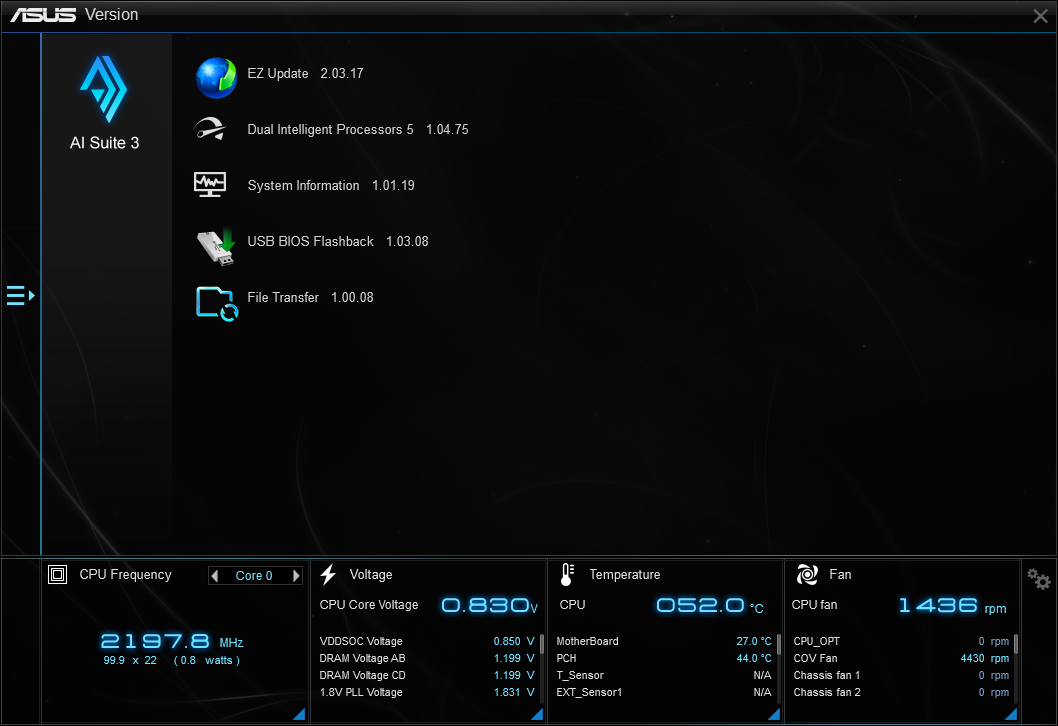Click the EZ Update 2.03.17 entry
Image resolution: width=1058 pixels, height=726 pixels.
tap(305, 74)
